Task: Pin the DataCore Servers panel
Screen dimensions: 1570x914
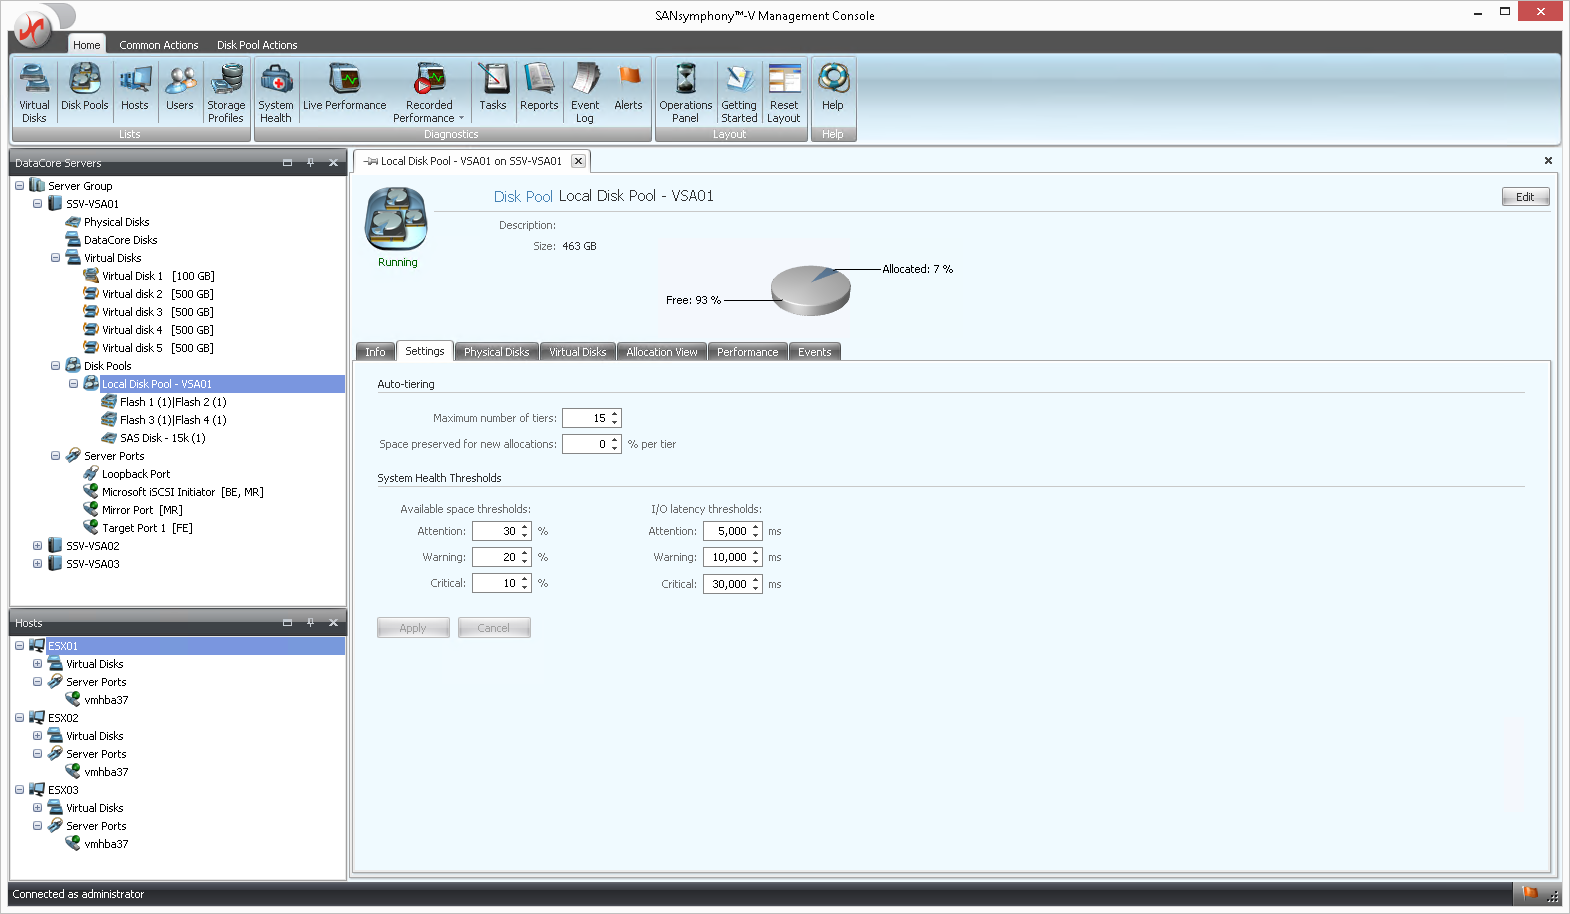Action: point(310,163)
